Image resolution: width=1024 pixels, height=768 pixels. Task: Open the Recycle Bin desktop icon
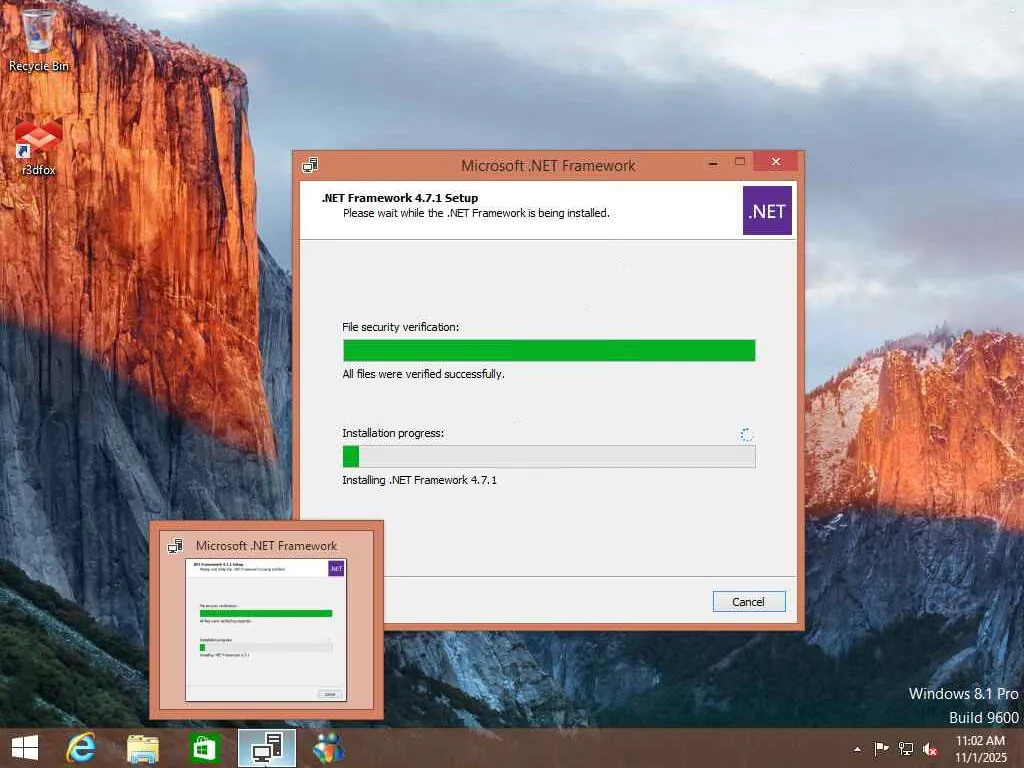click(x=39, y=39)
